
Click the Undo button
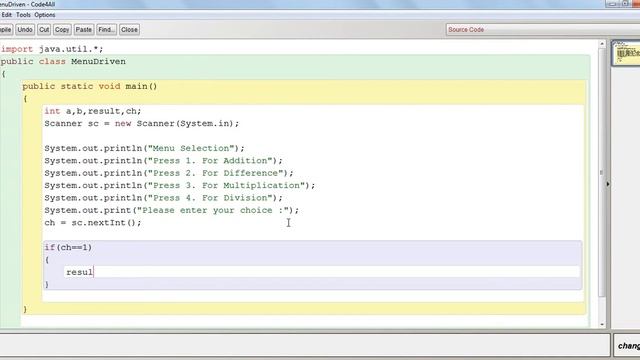[25, 29]
